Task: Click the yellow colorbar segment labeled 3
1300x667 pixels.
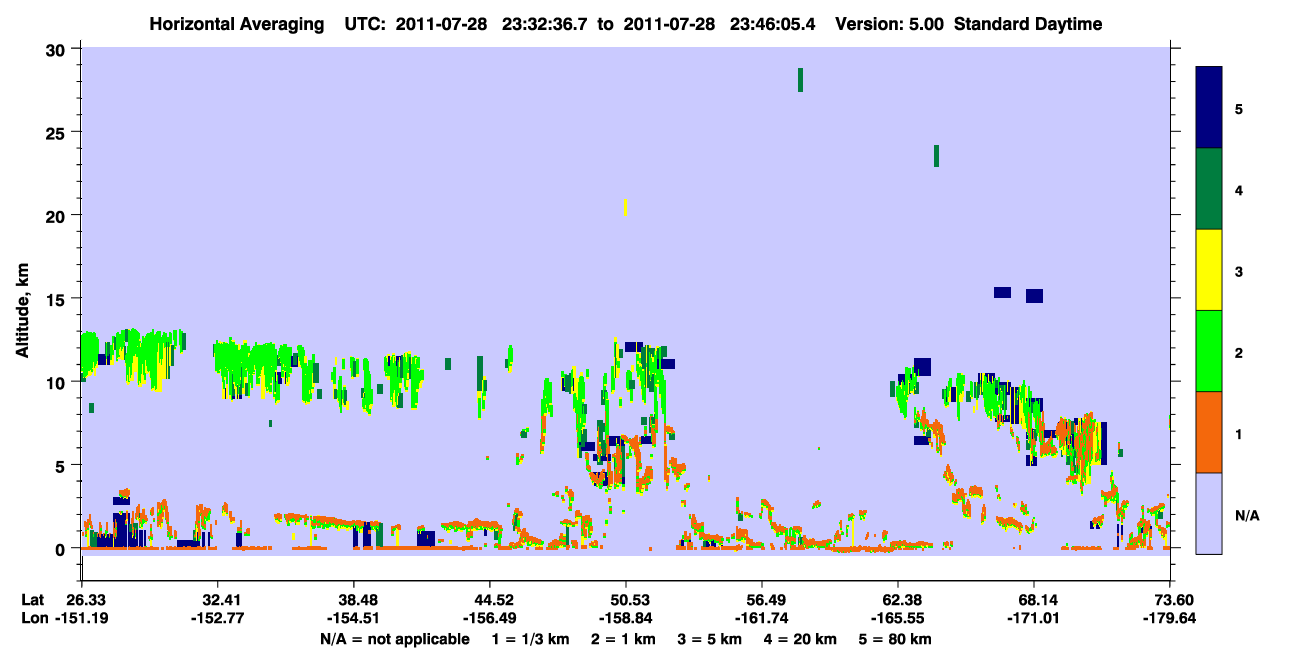Action: (1209, 270)
